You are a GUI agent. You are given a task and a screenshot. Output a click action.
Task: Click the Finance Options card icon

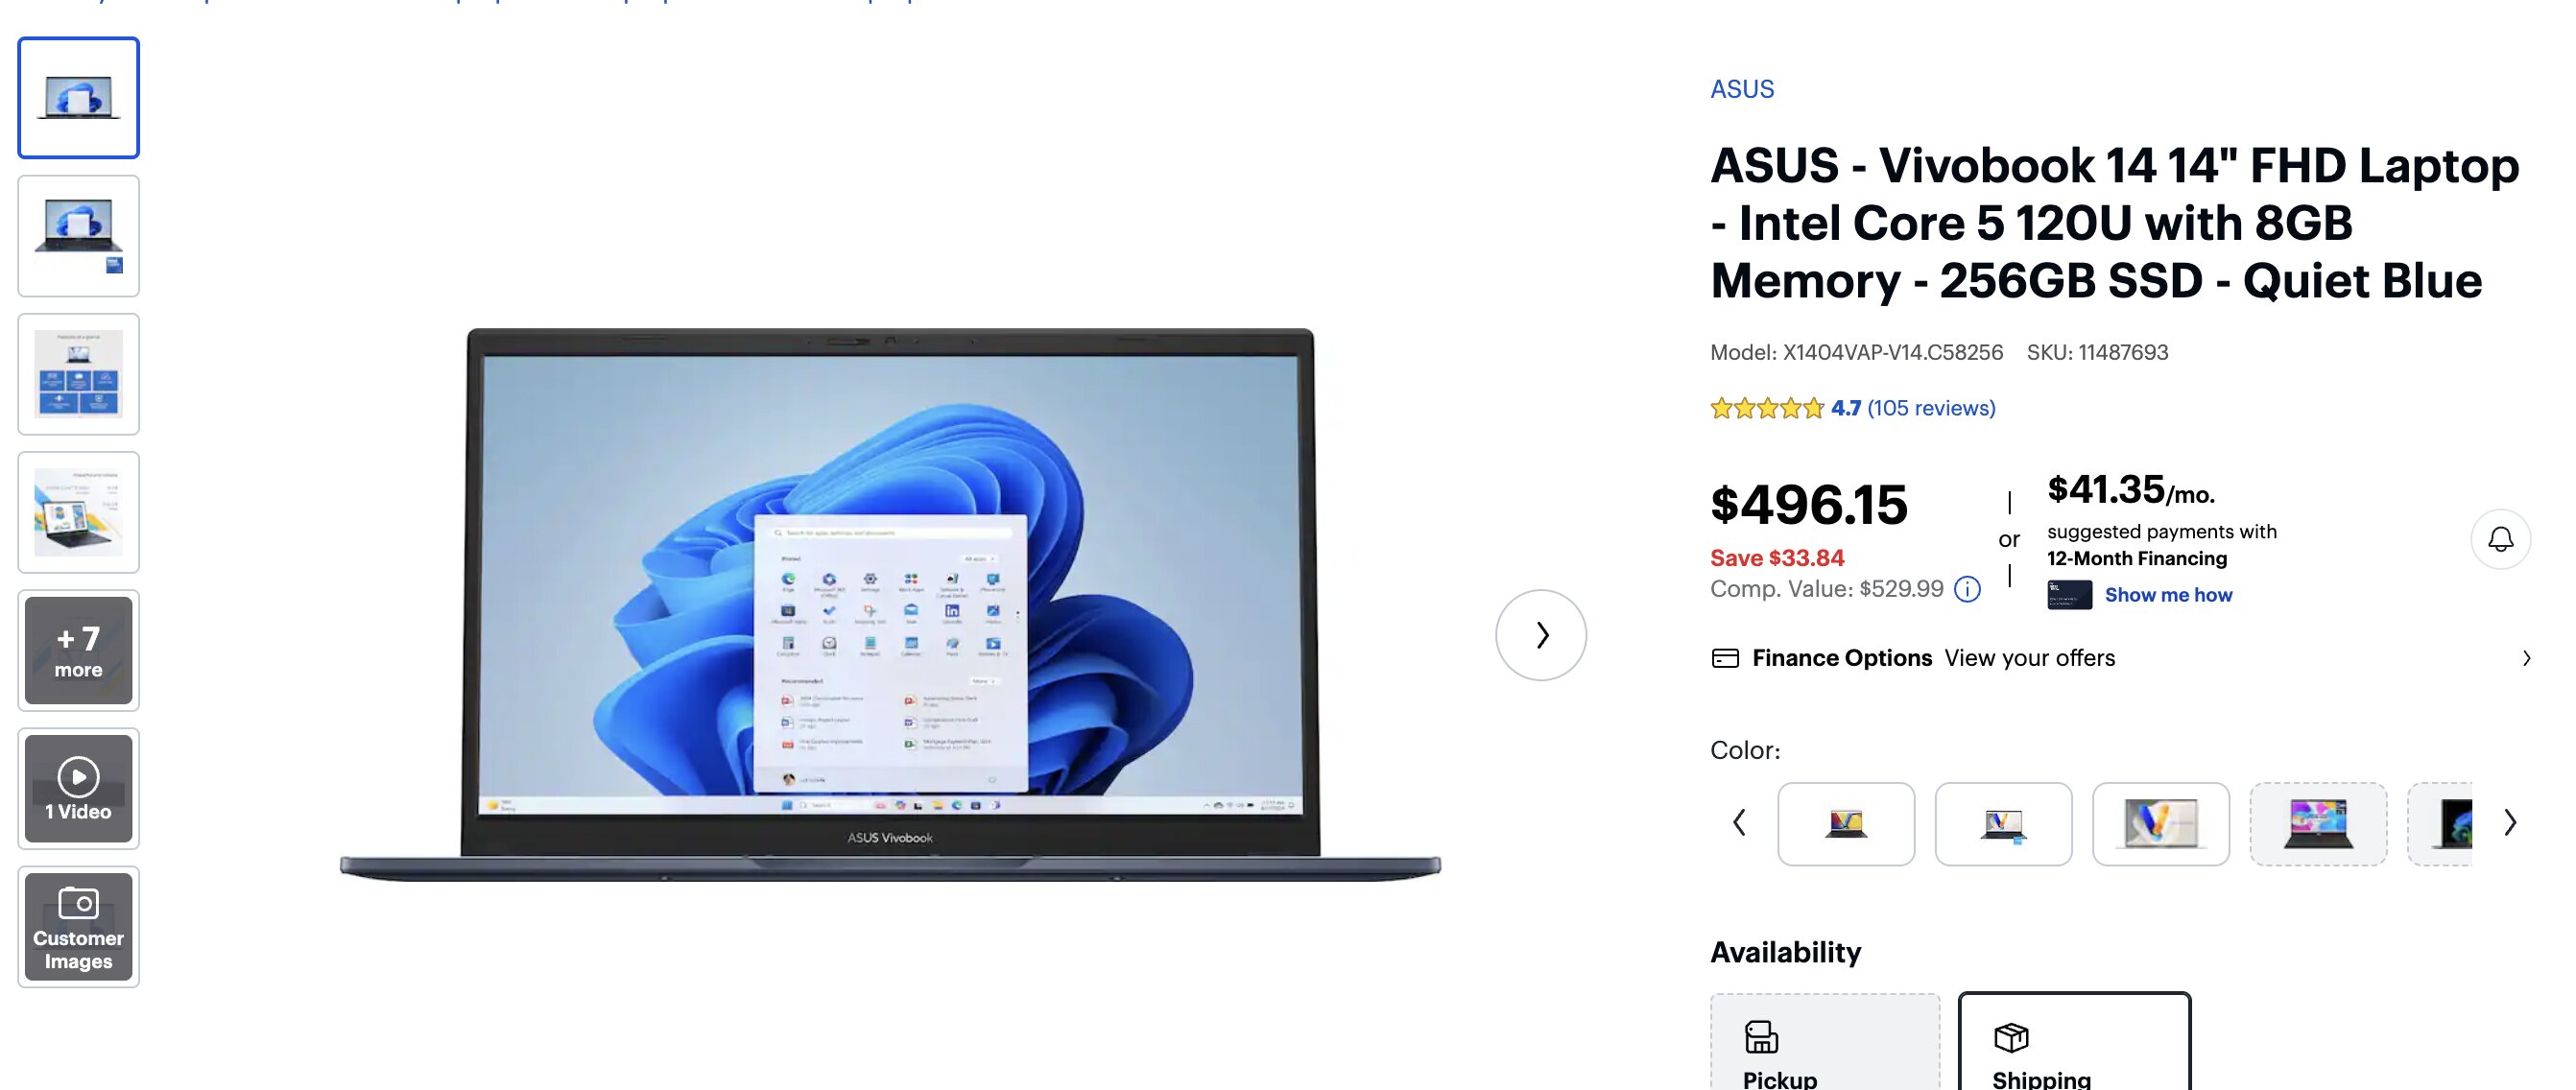click(x=1725, y=658)
